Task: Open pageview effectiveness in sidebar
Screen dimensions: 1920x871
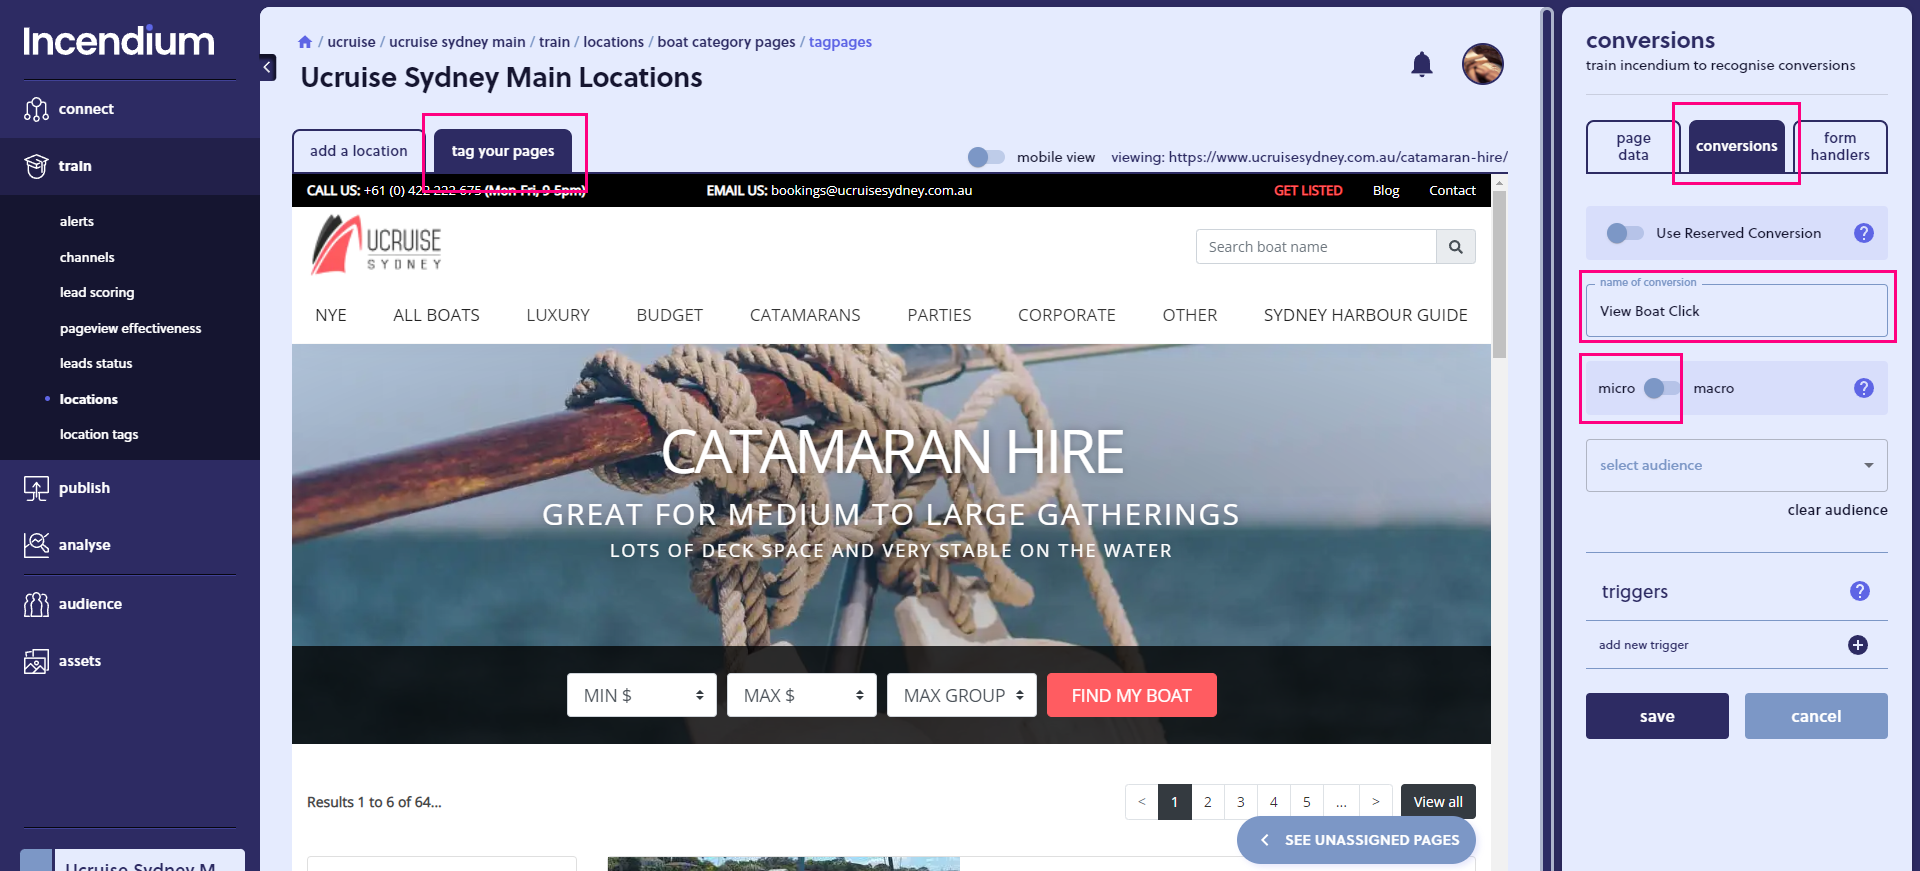Action: 130,328
